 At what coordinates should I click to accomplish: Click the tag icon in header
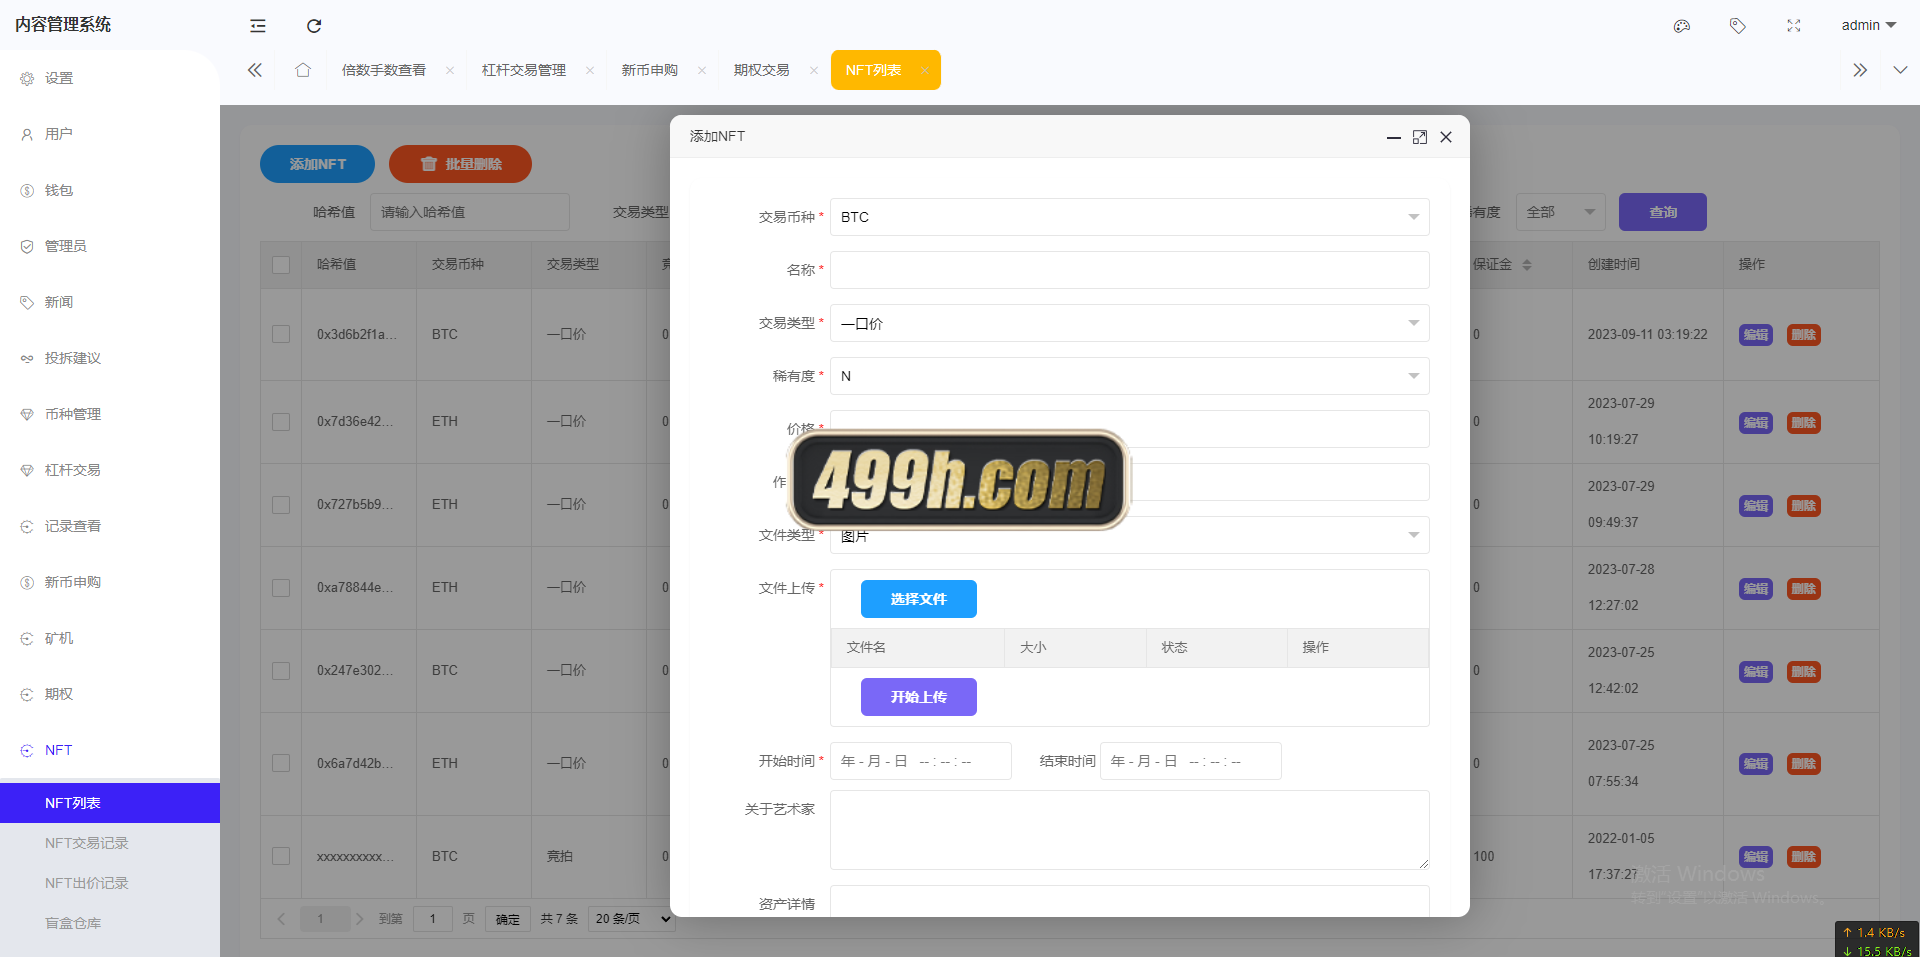[x=1738, y=26]
